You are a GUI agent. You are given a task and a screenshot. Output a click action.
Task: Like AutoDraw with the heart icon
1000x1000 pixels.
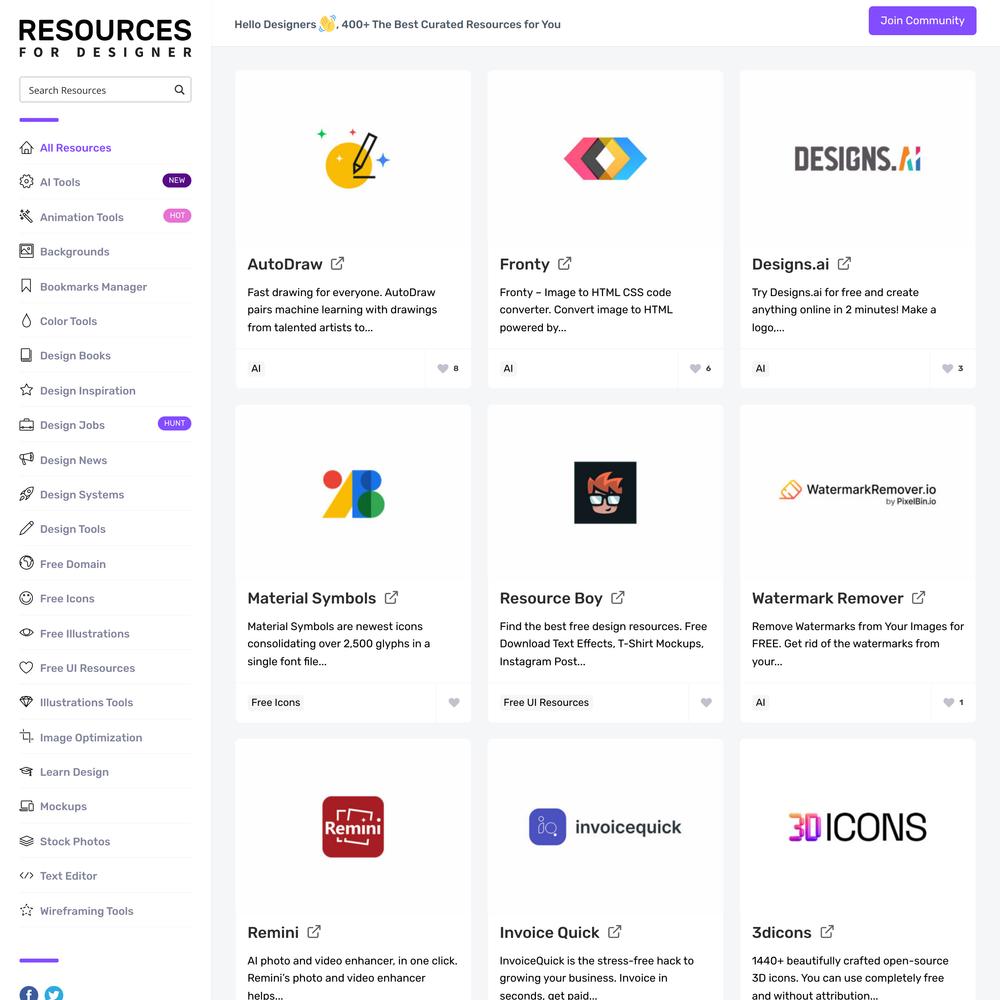click(443, 368)
